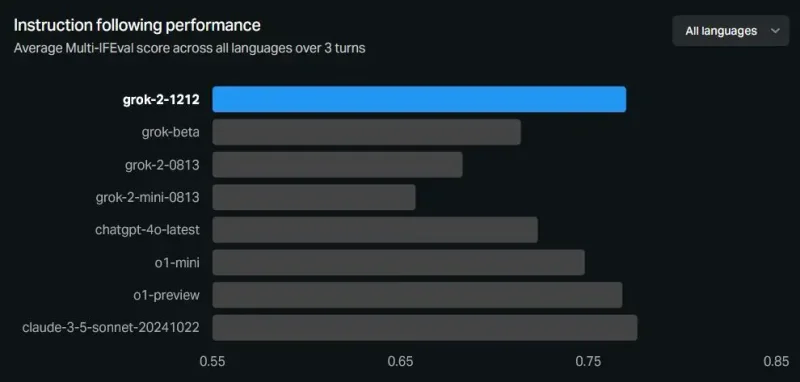Image resolution: width=800 pixels, height=382 pixels.
Task: Select the o1-preview bar
Action: point(417,295)
